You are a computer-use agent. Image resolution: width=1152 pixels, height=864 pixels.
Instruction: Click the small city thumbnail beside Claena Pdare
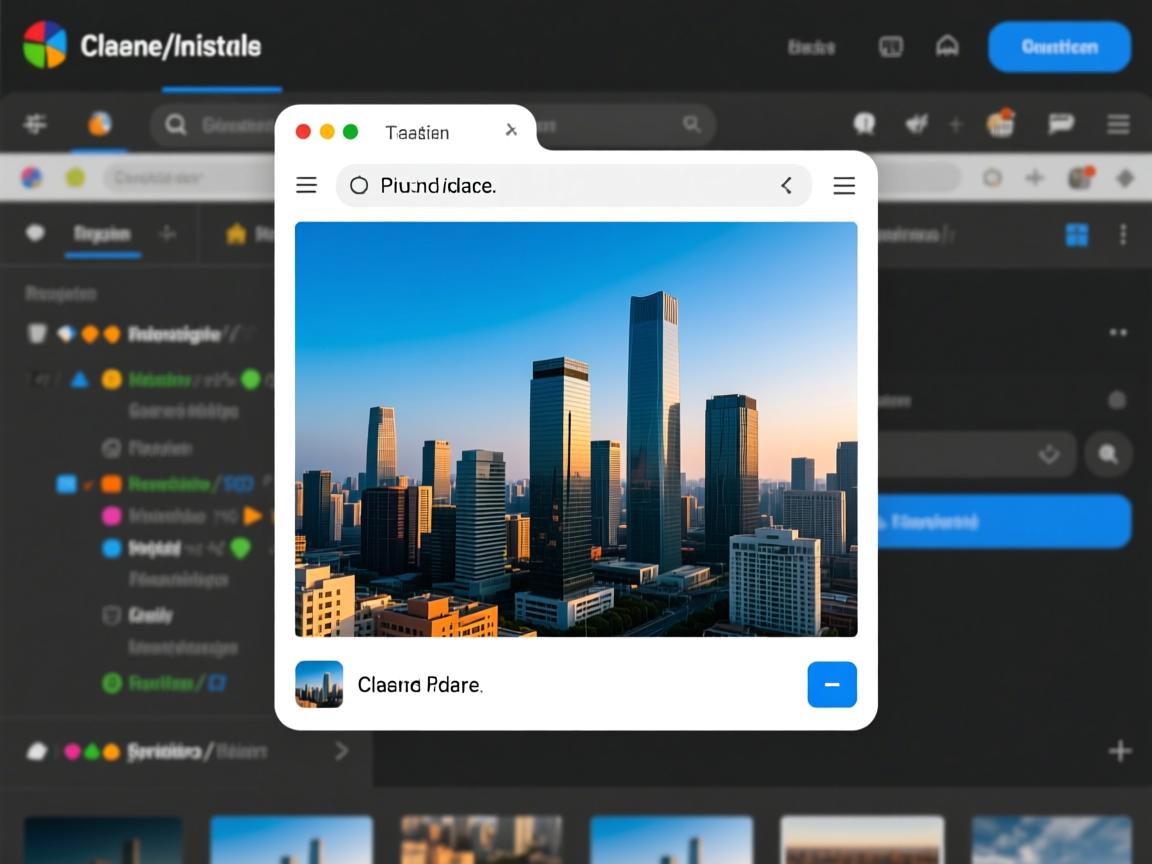[319, 684]
